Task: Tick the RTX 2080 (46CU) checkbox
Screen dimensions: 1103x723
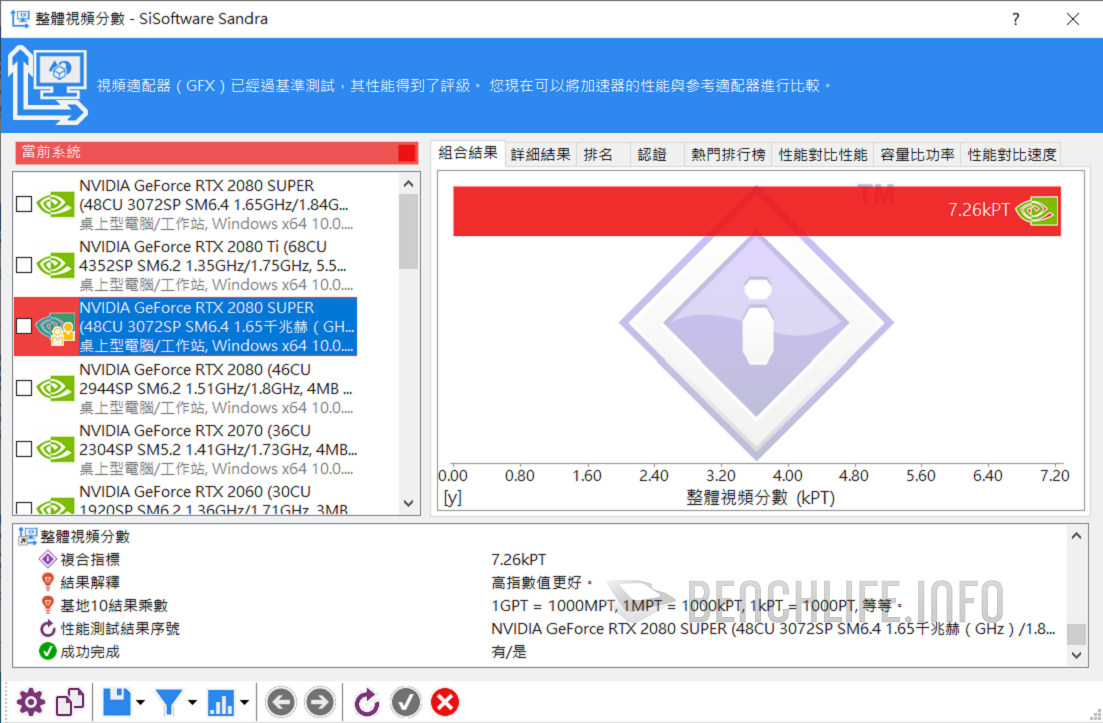Action: pyautogui.click(x=24, y=388)
